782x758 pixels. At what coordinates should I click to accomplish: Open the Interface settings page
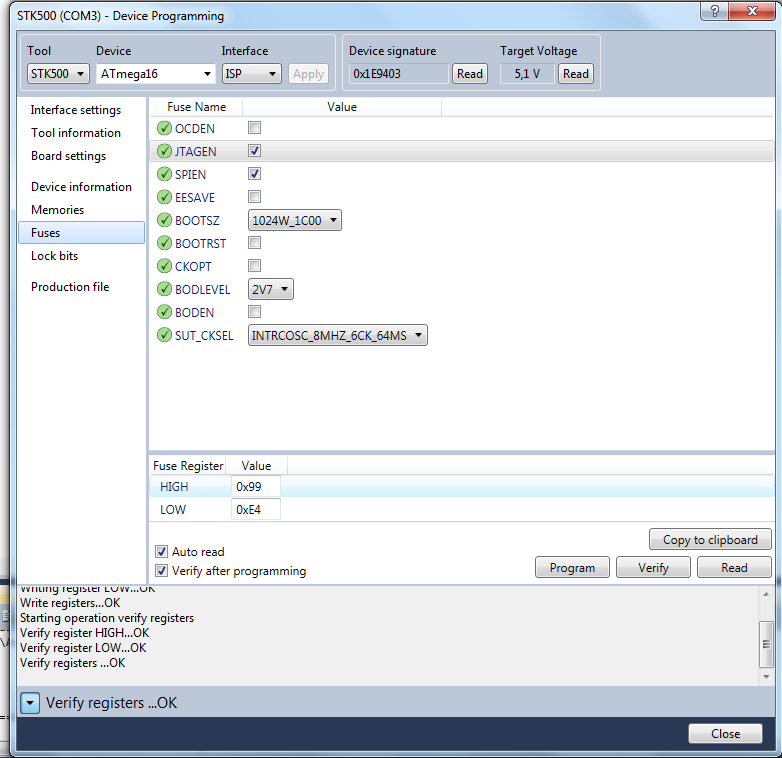pos(76,110)
